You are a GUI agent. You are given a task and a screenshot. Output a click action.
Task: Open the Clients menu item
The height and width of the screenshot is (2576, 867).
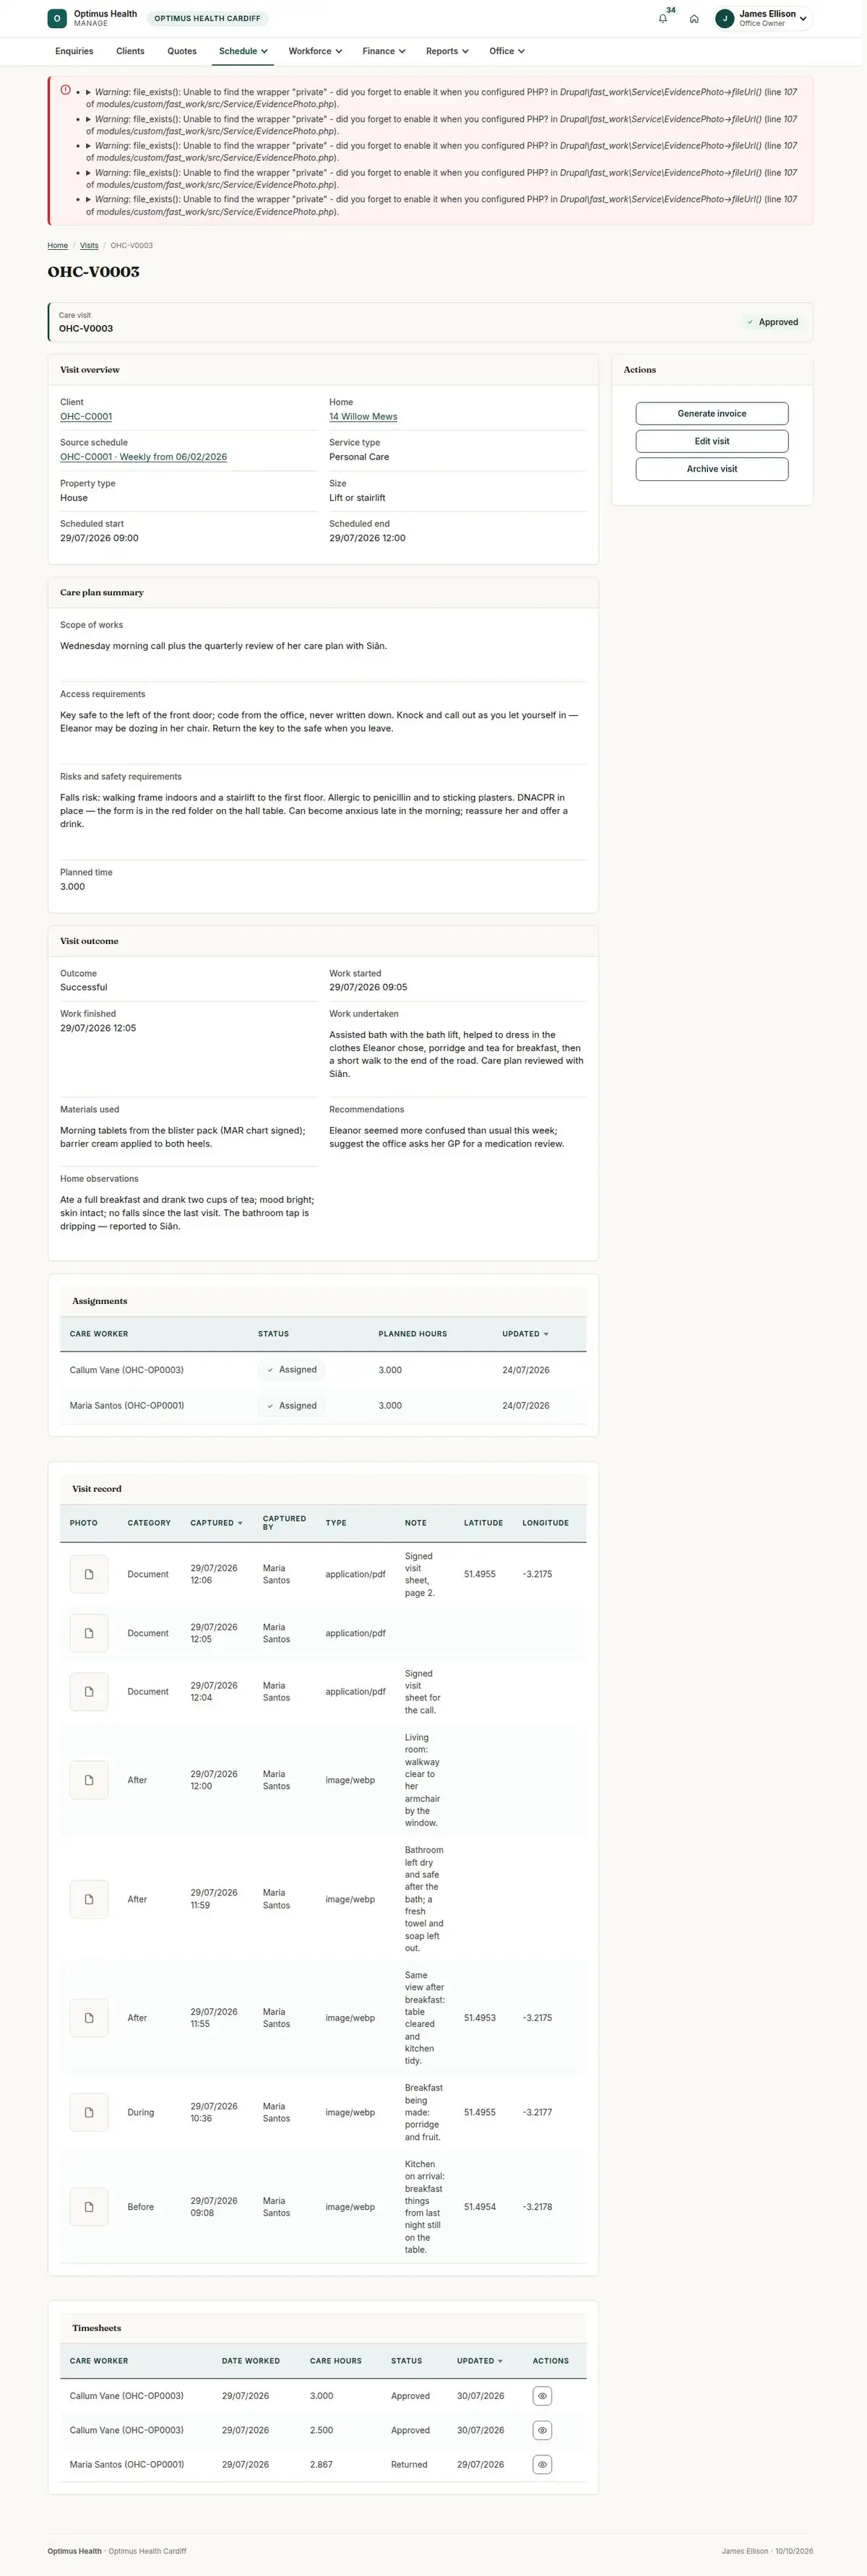130,51
